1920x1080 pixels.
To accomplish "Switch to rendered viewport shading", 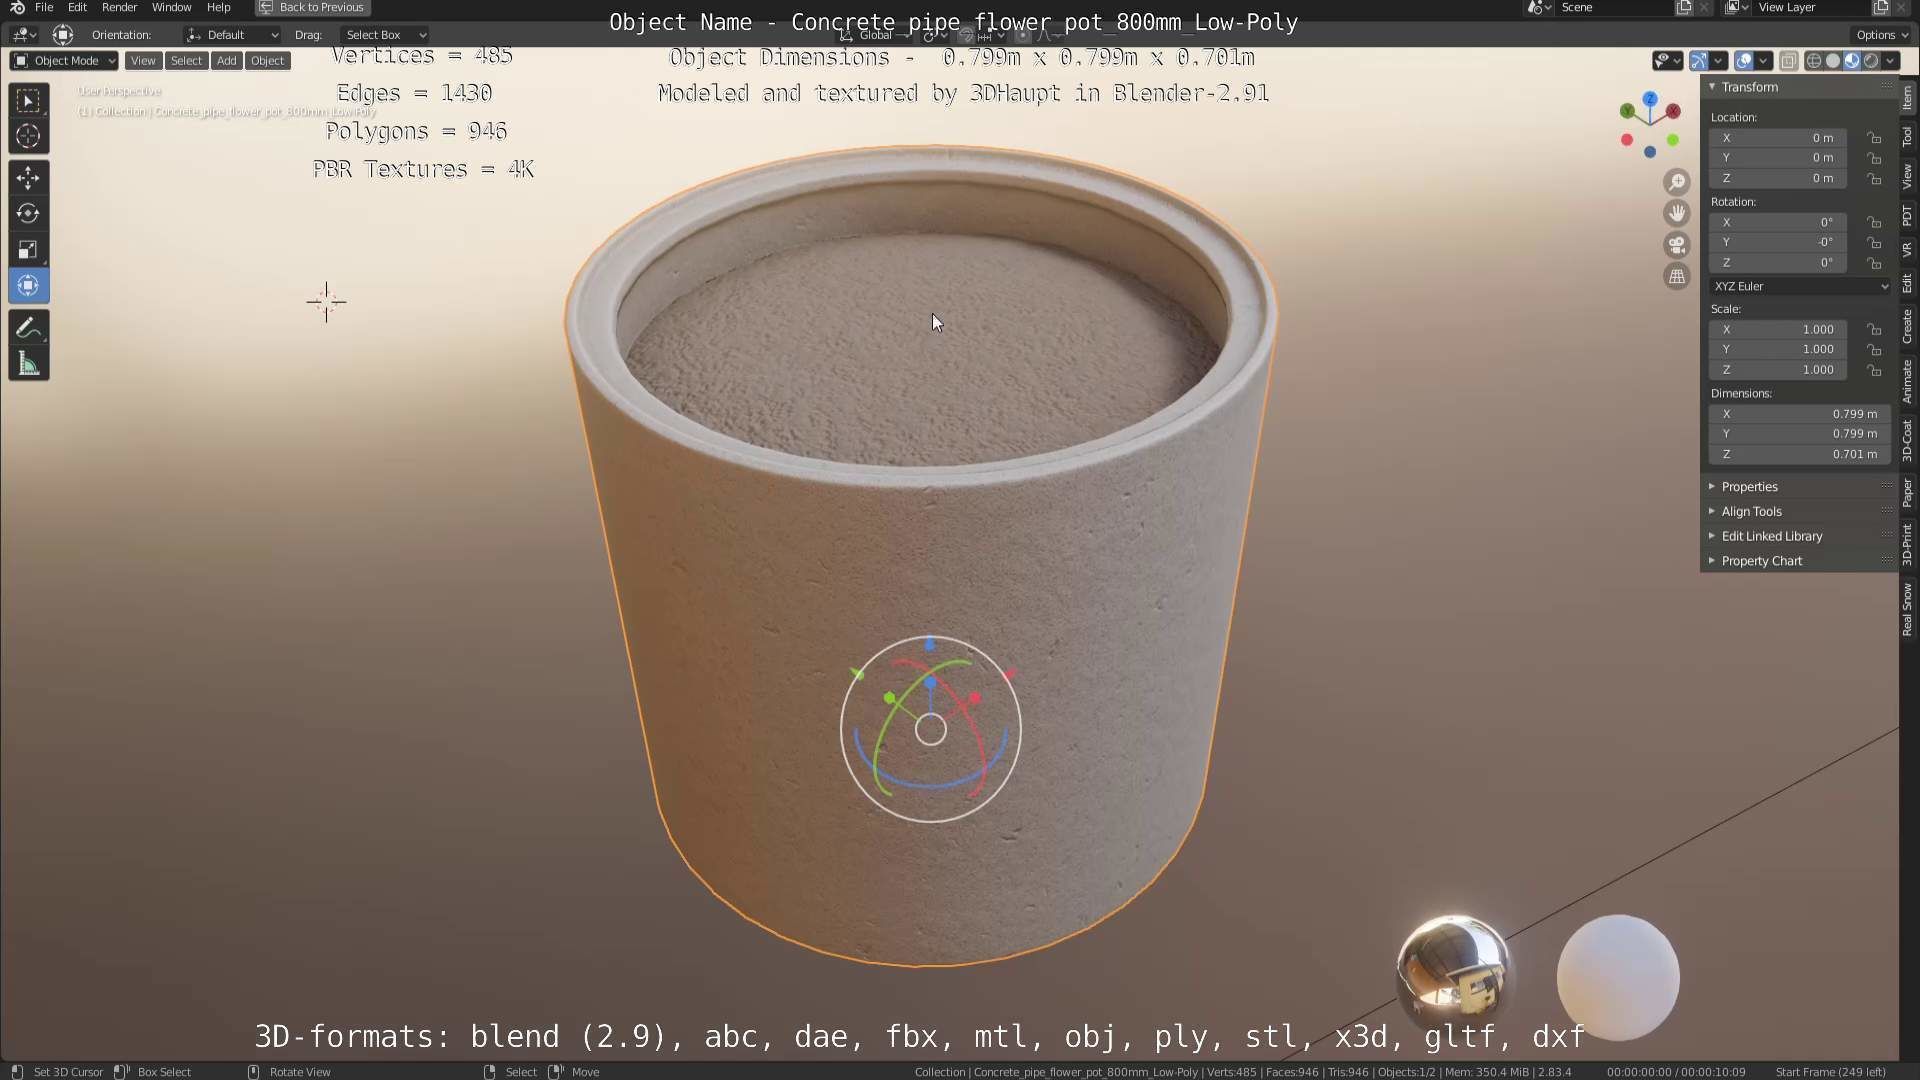I will [x=1871, y=61].
